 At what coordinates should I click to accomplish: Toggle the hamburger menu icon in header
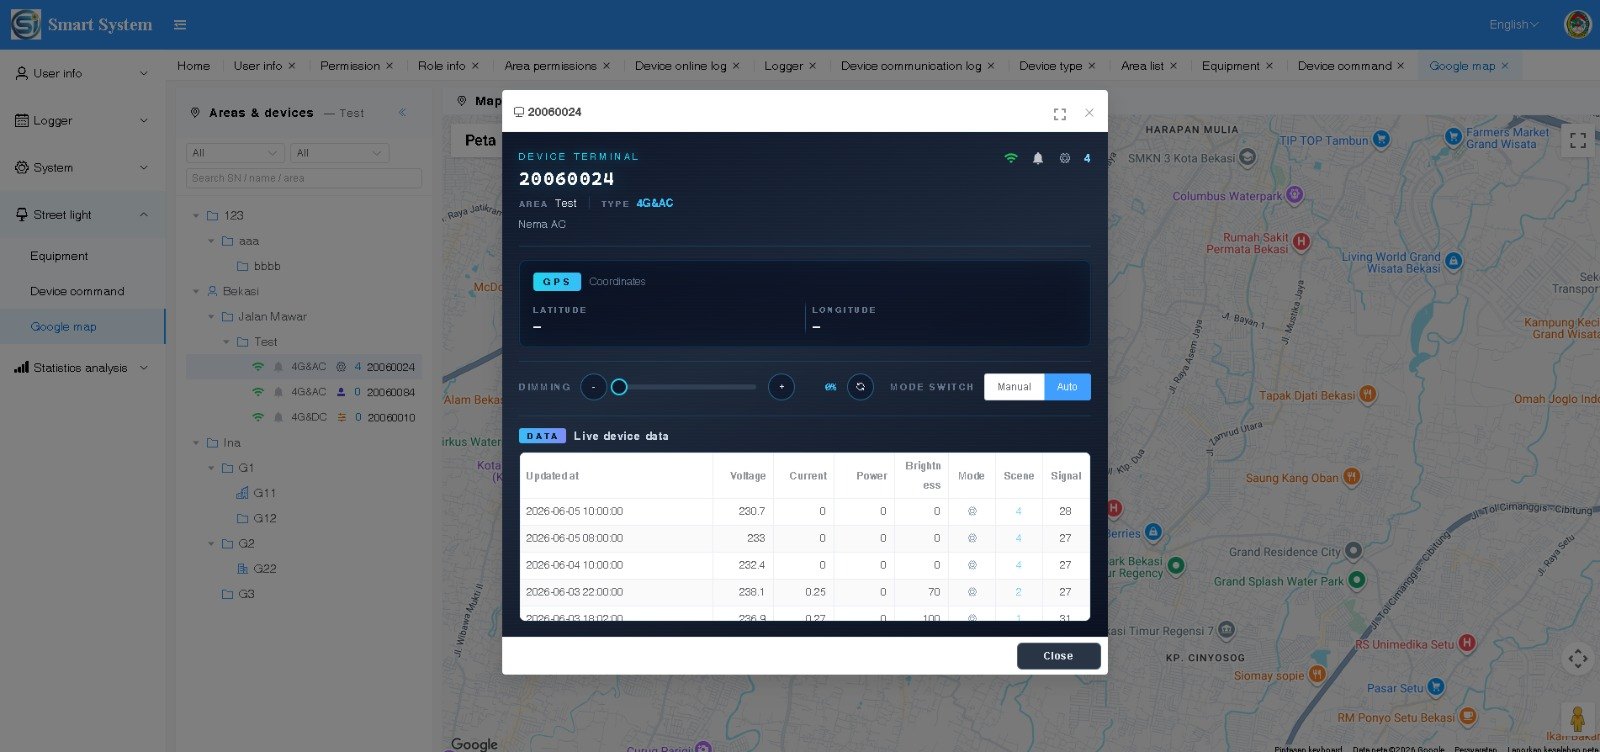180,25
